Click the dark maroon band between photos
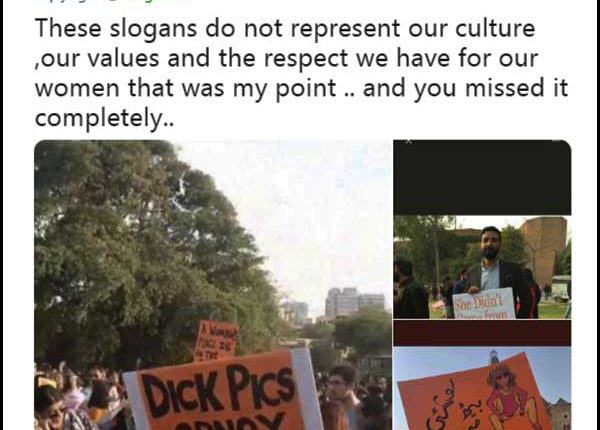This screenshot has height=430, width=600. (482, 333)
